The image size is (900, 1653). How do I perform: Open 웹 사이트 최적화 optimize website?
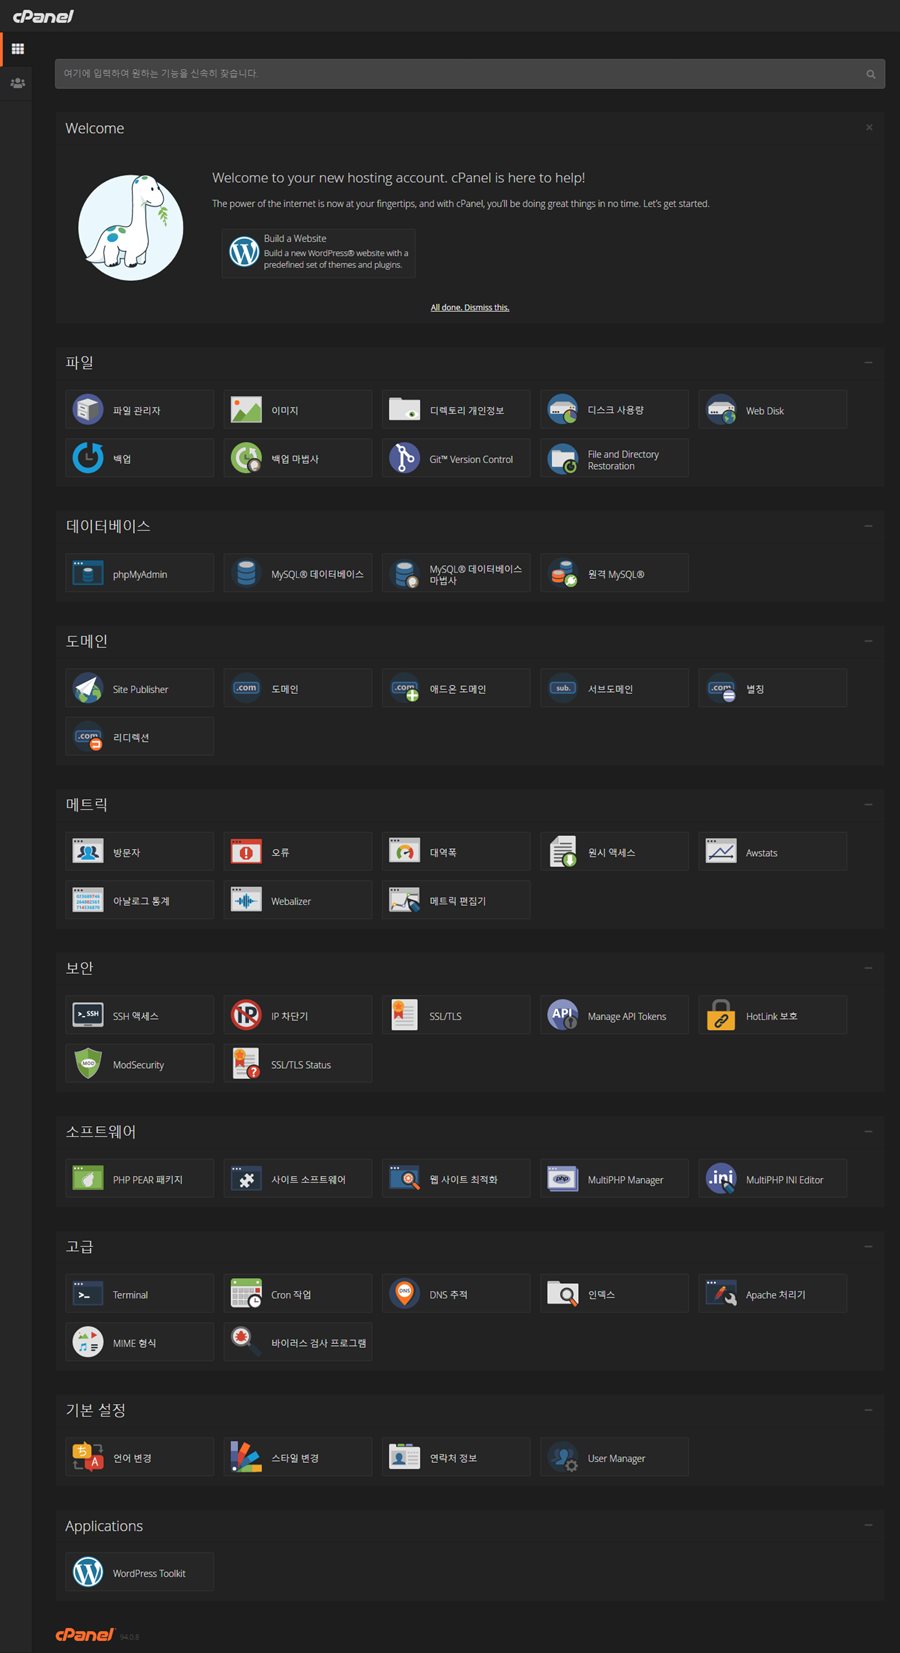(456, 1179)
